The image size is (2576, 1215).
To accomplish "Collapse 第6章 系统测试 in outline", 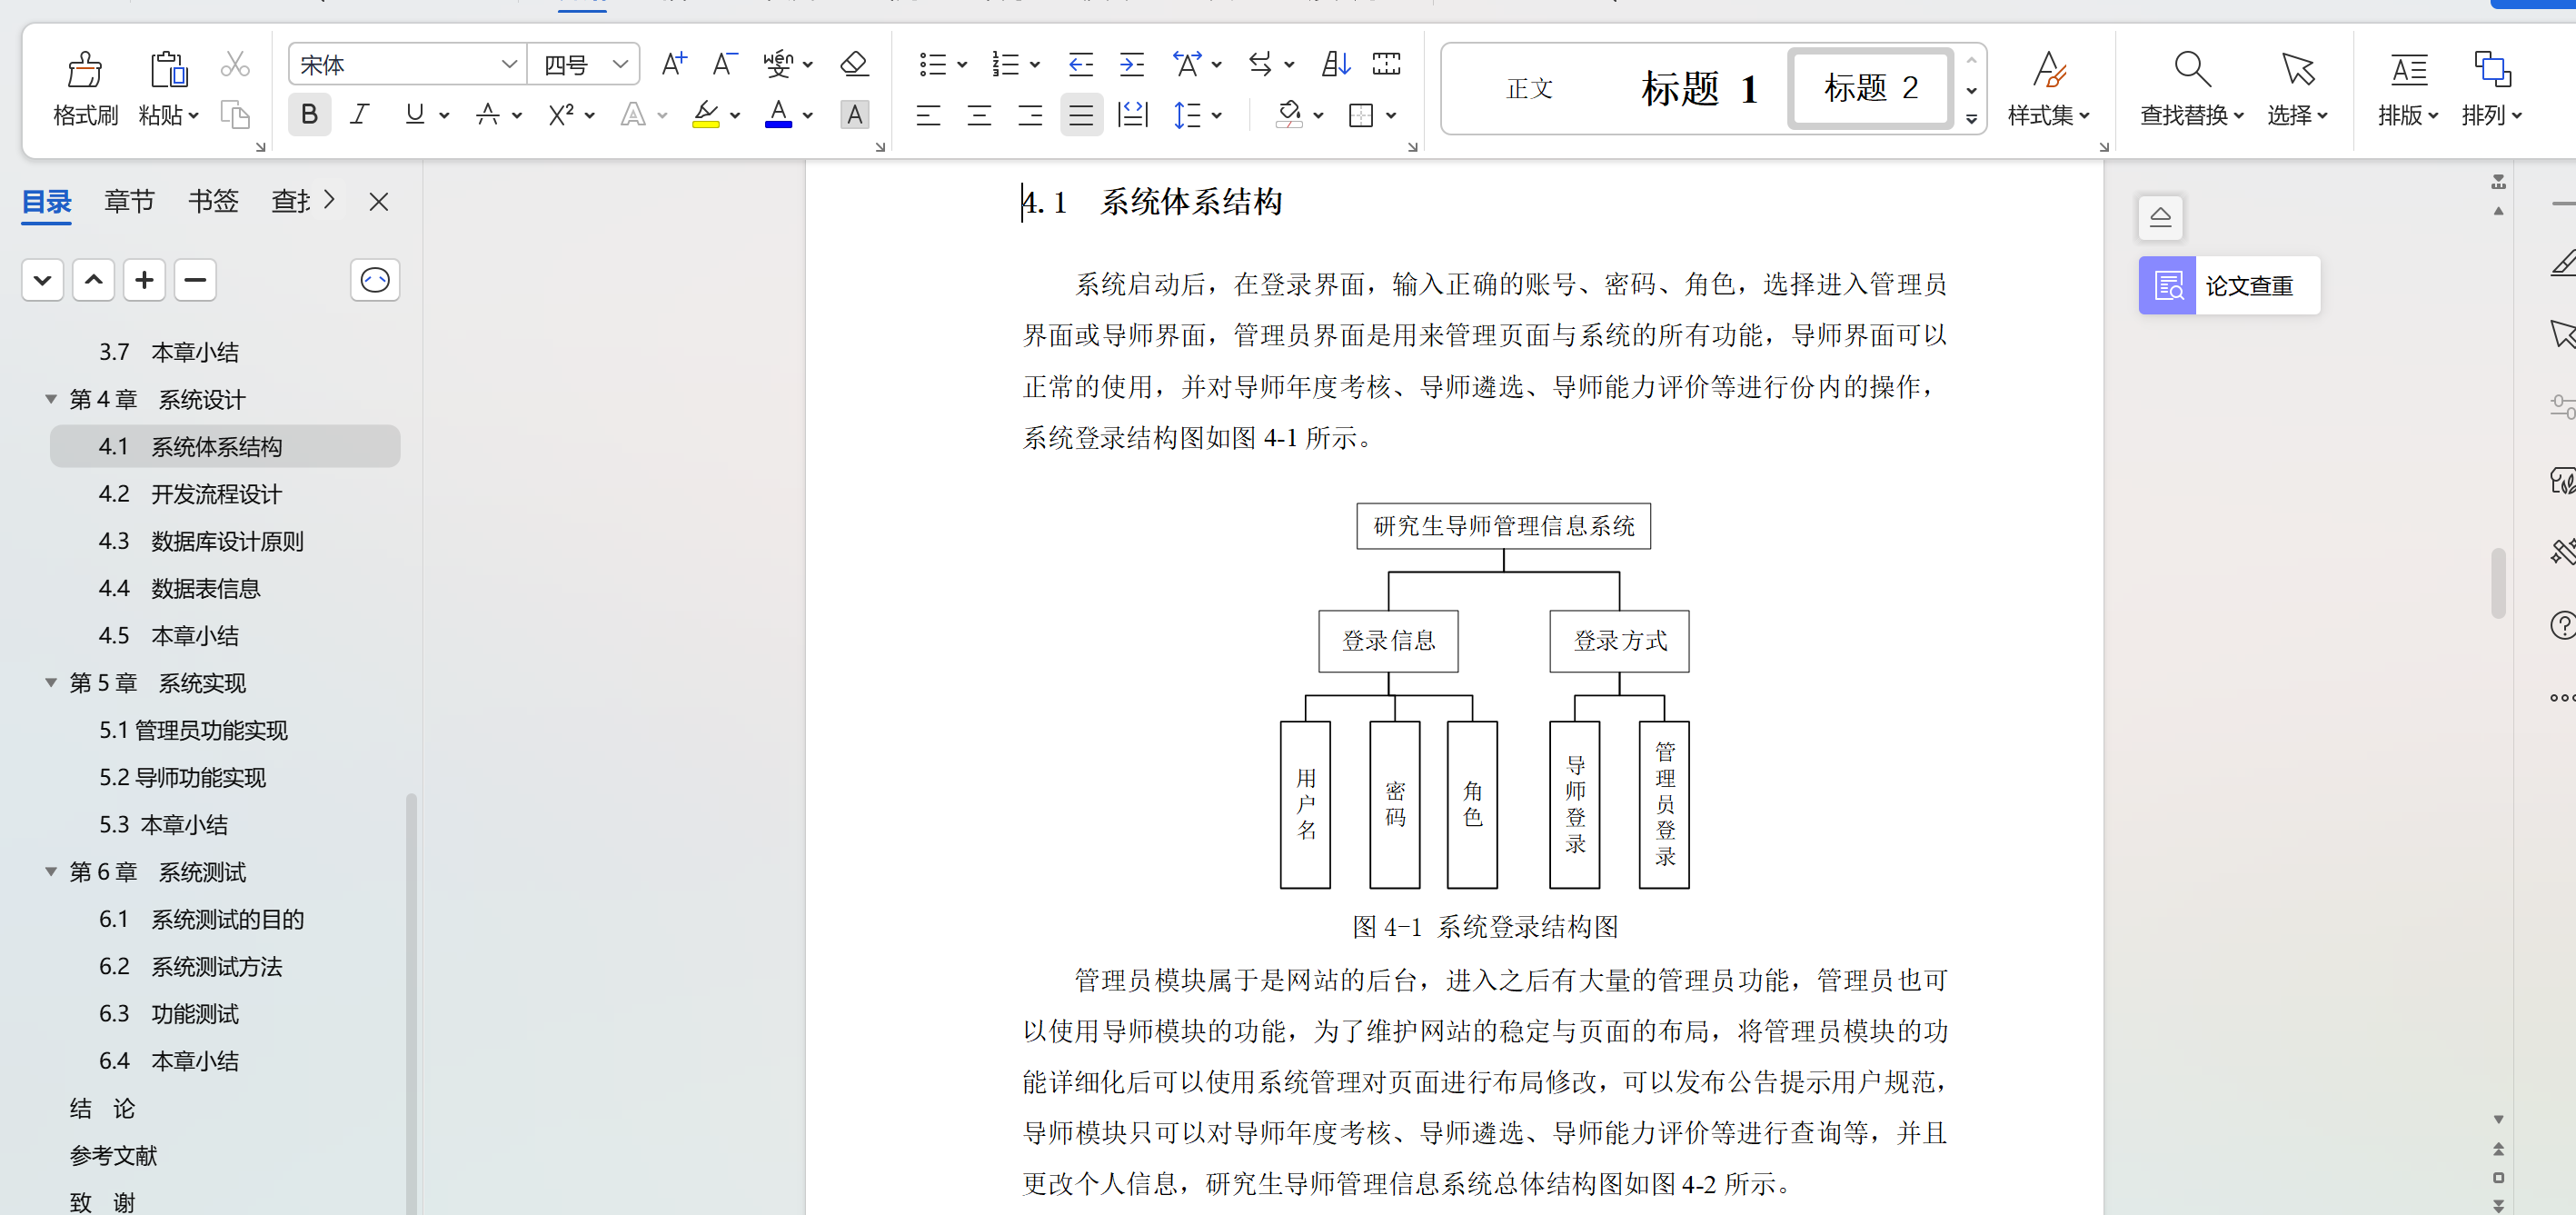I will tap(51, 871).
